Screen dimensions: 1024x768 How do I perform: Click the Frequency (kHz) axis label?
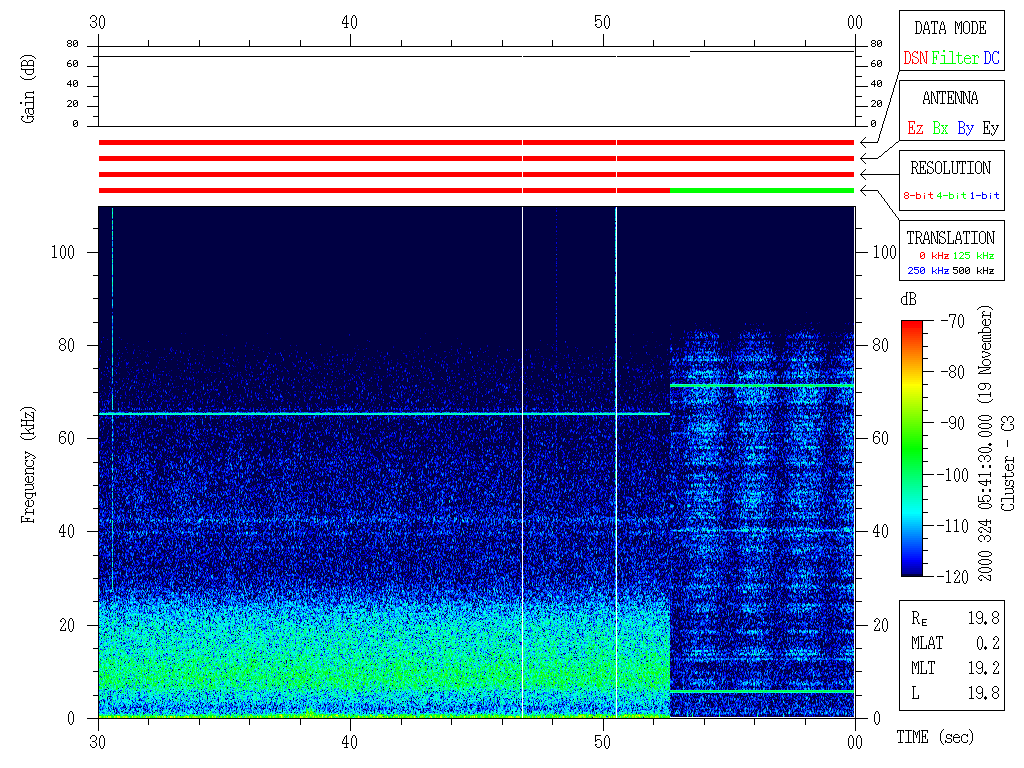coord(30,460)
